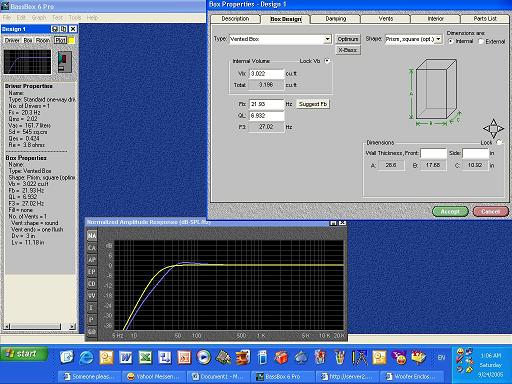This screenshot has width=512, height=384.
Task: Open the Tools menu
Action: pos(75,17)
